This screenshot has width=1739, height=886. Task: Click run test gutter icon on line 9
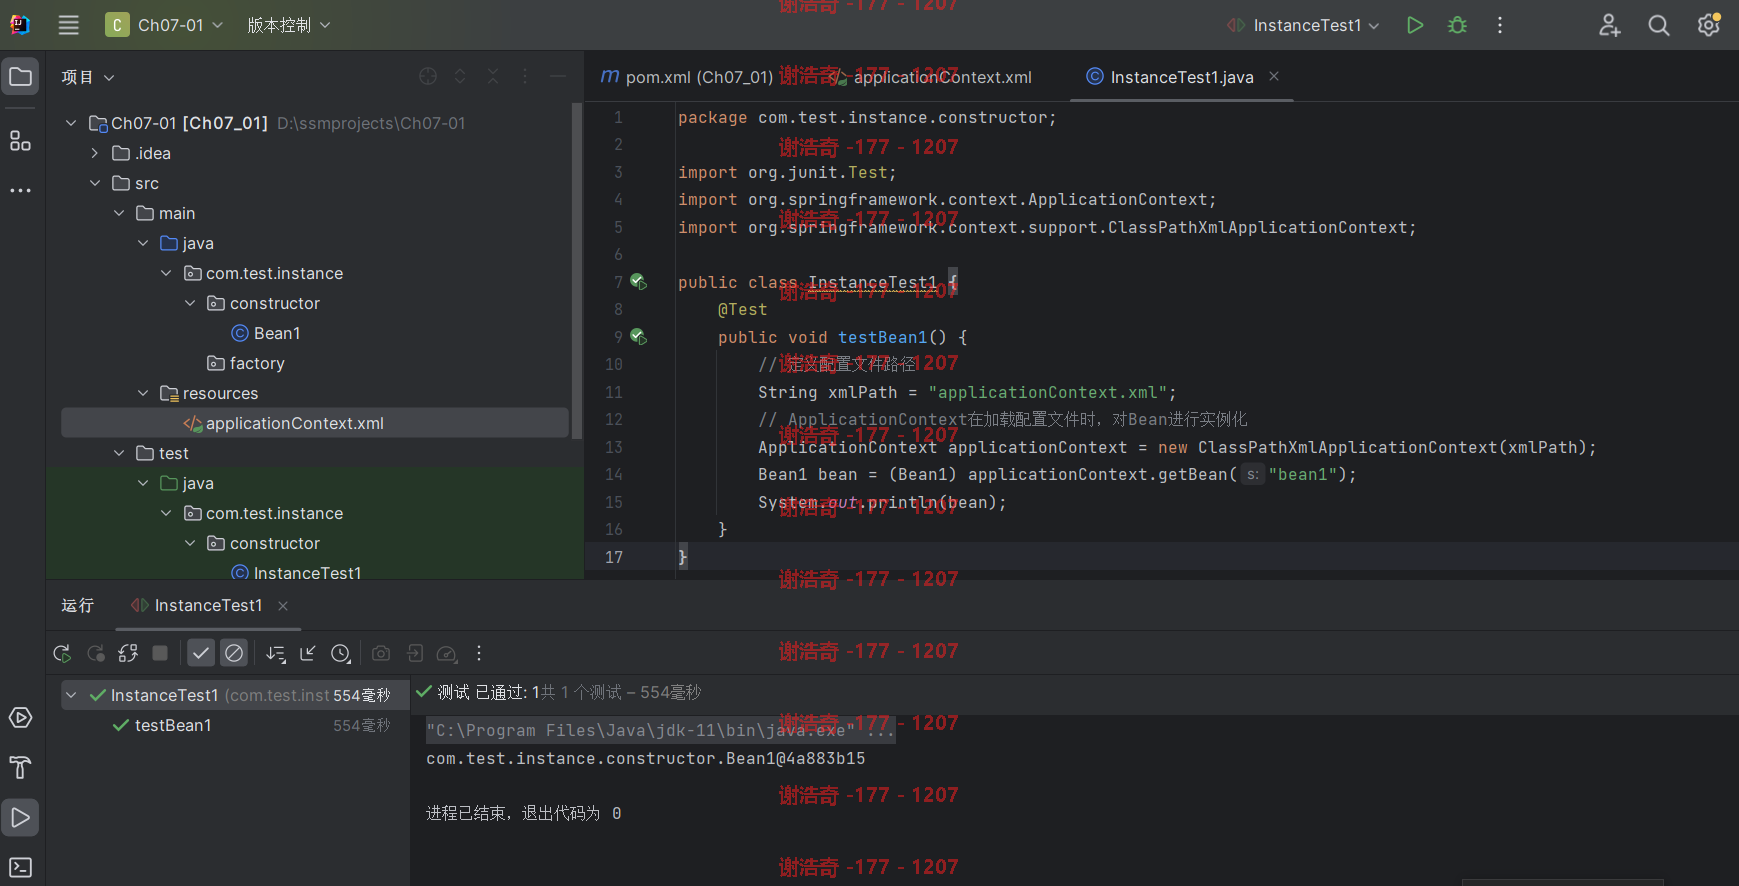point(638,337)
